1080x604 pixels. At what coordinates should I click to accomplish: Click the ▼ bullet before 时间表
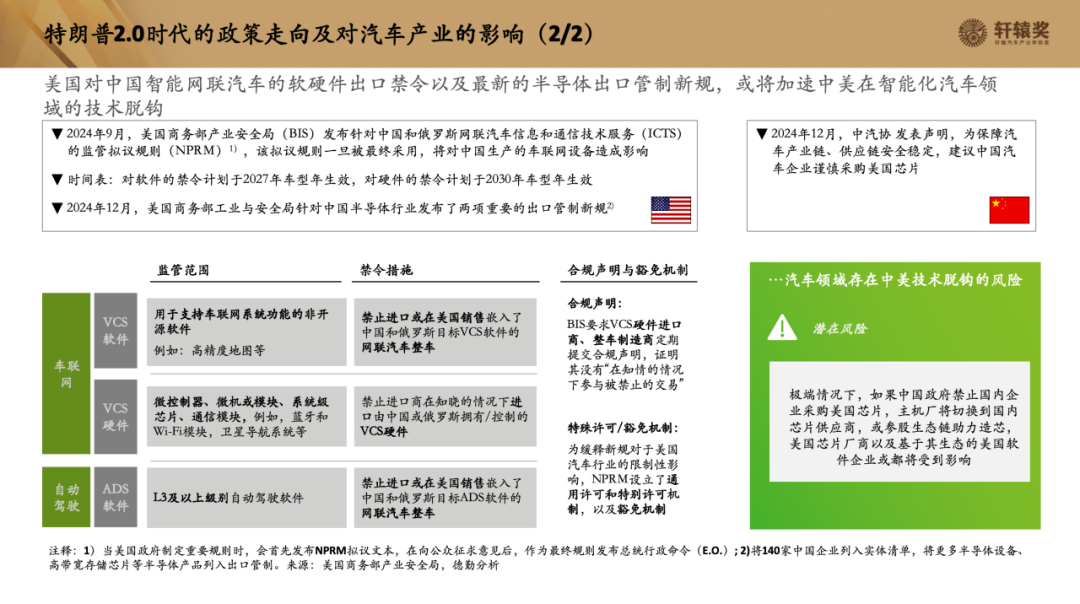tap(57, 180)
